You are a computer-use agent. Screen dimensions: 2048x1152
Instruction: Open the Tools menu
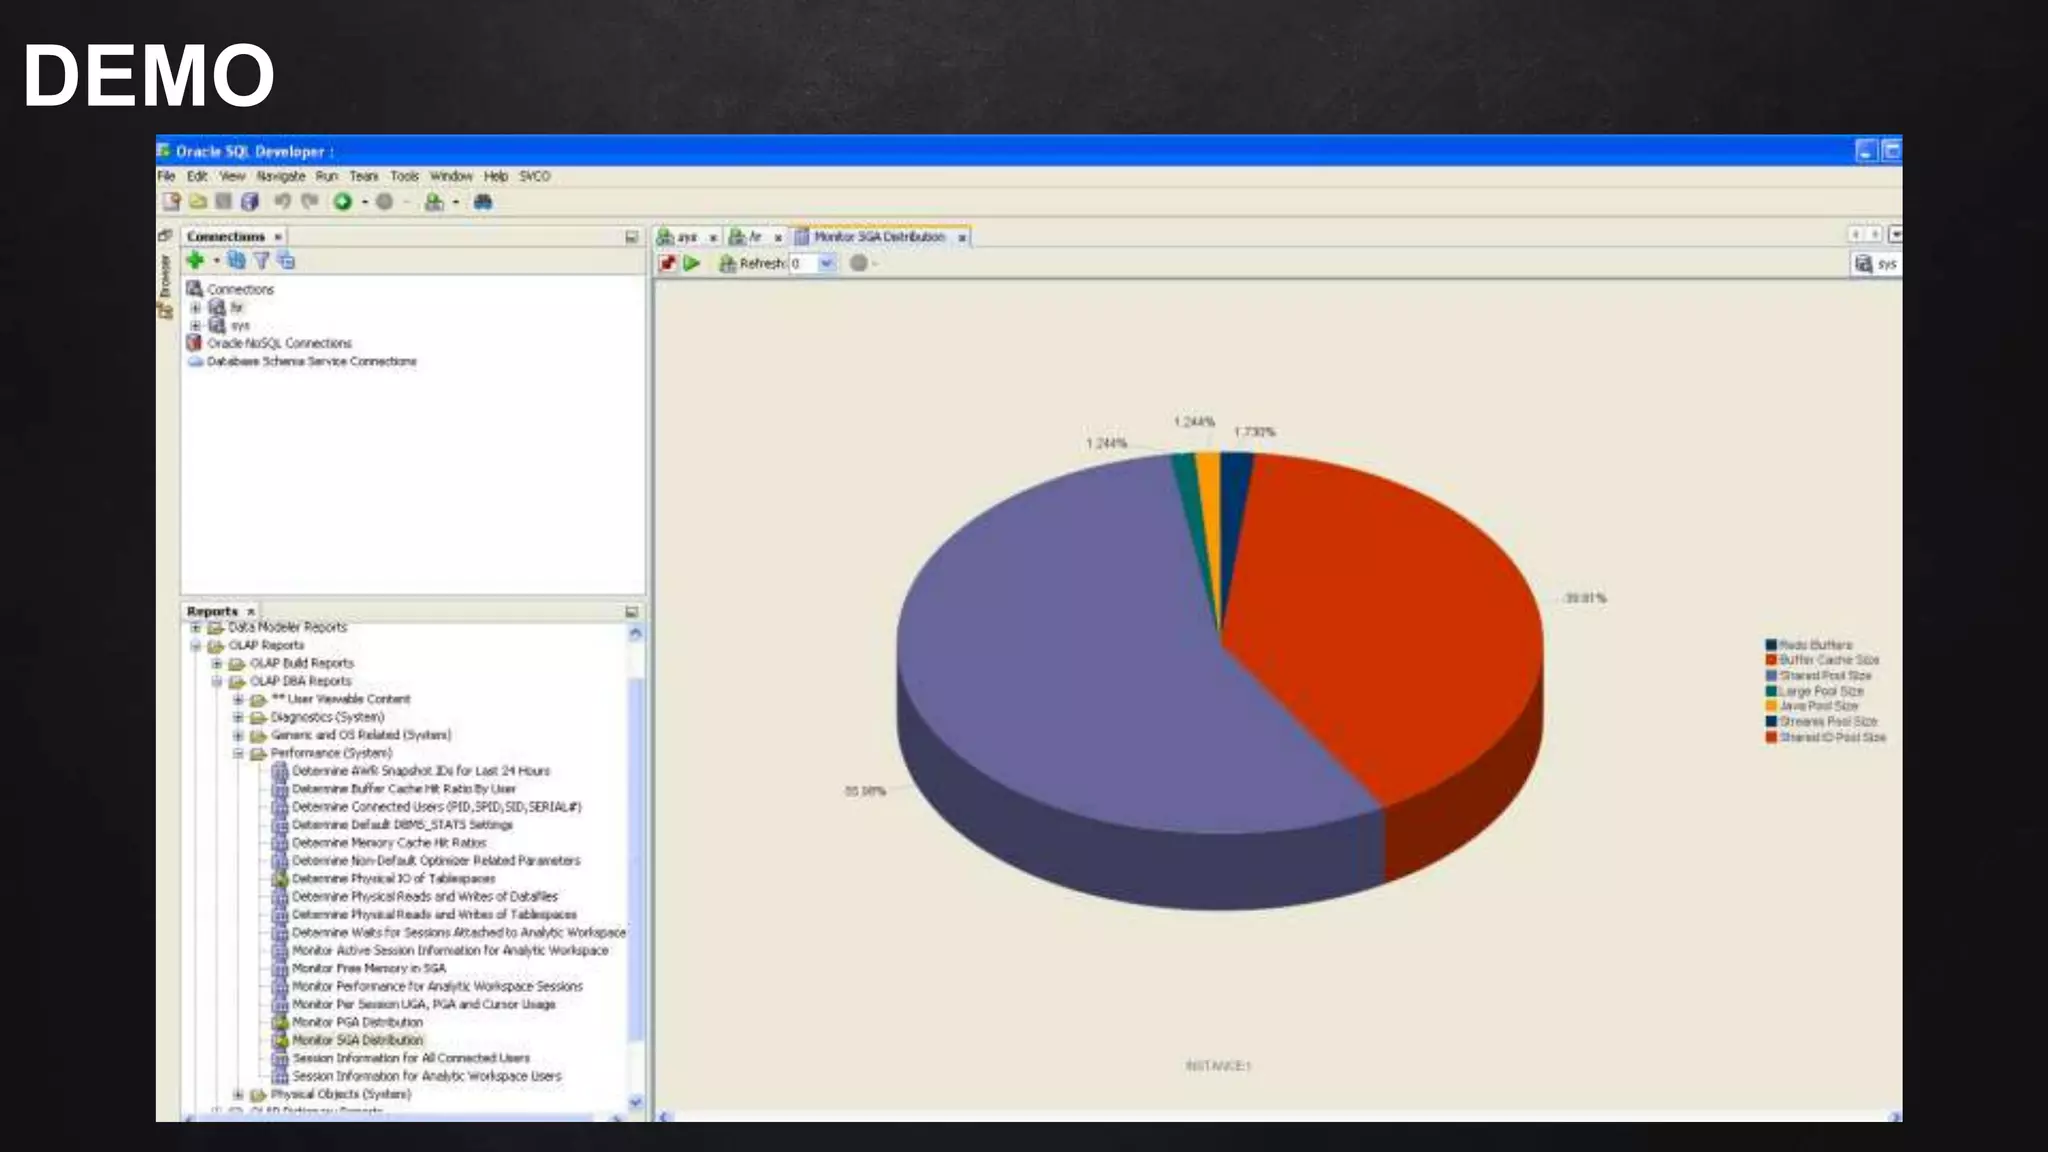pos(404,176)
